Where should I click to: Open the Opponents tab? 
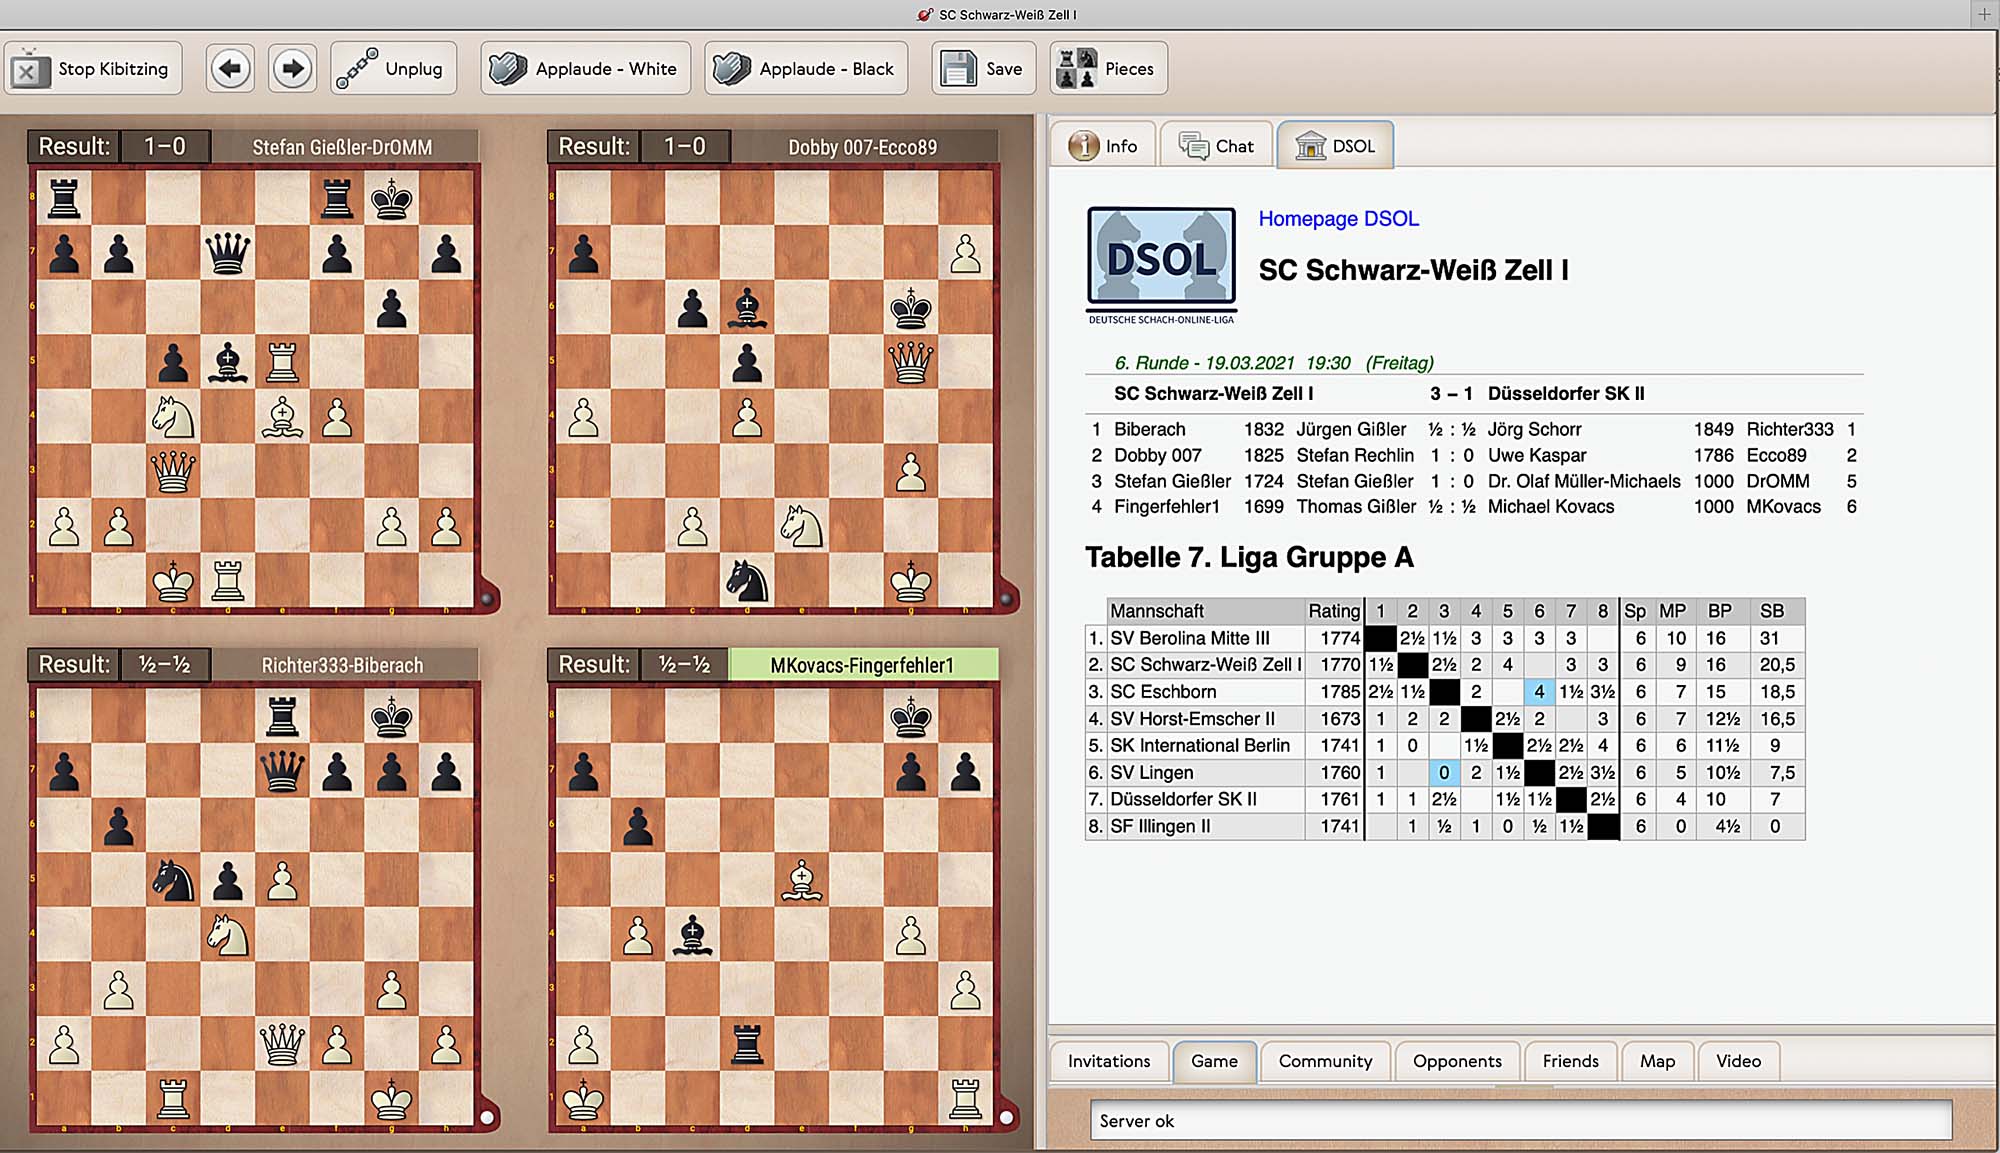pyautogui.click(x=1457, y=1061)
